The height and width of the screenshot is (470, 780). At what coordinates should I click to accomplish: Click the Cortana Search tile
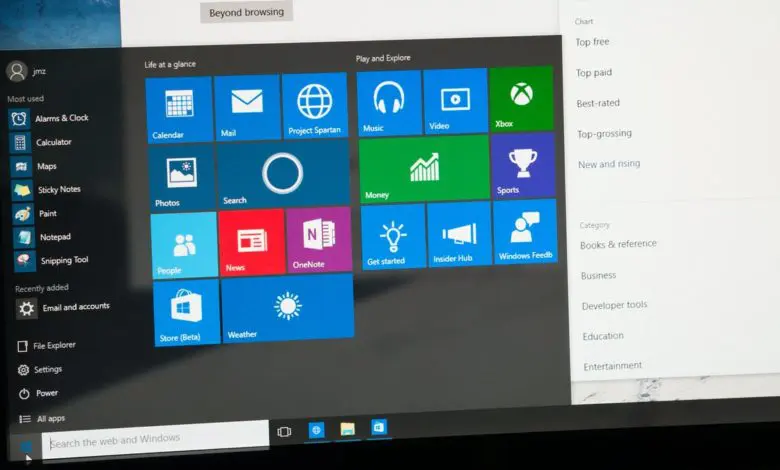point(283,174)
